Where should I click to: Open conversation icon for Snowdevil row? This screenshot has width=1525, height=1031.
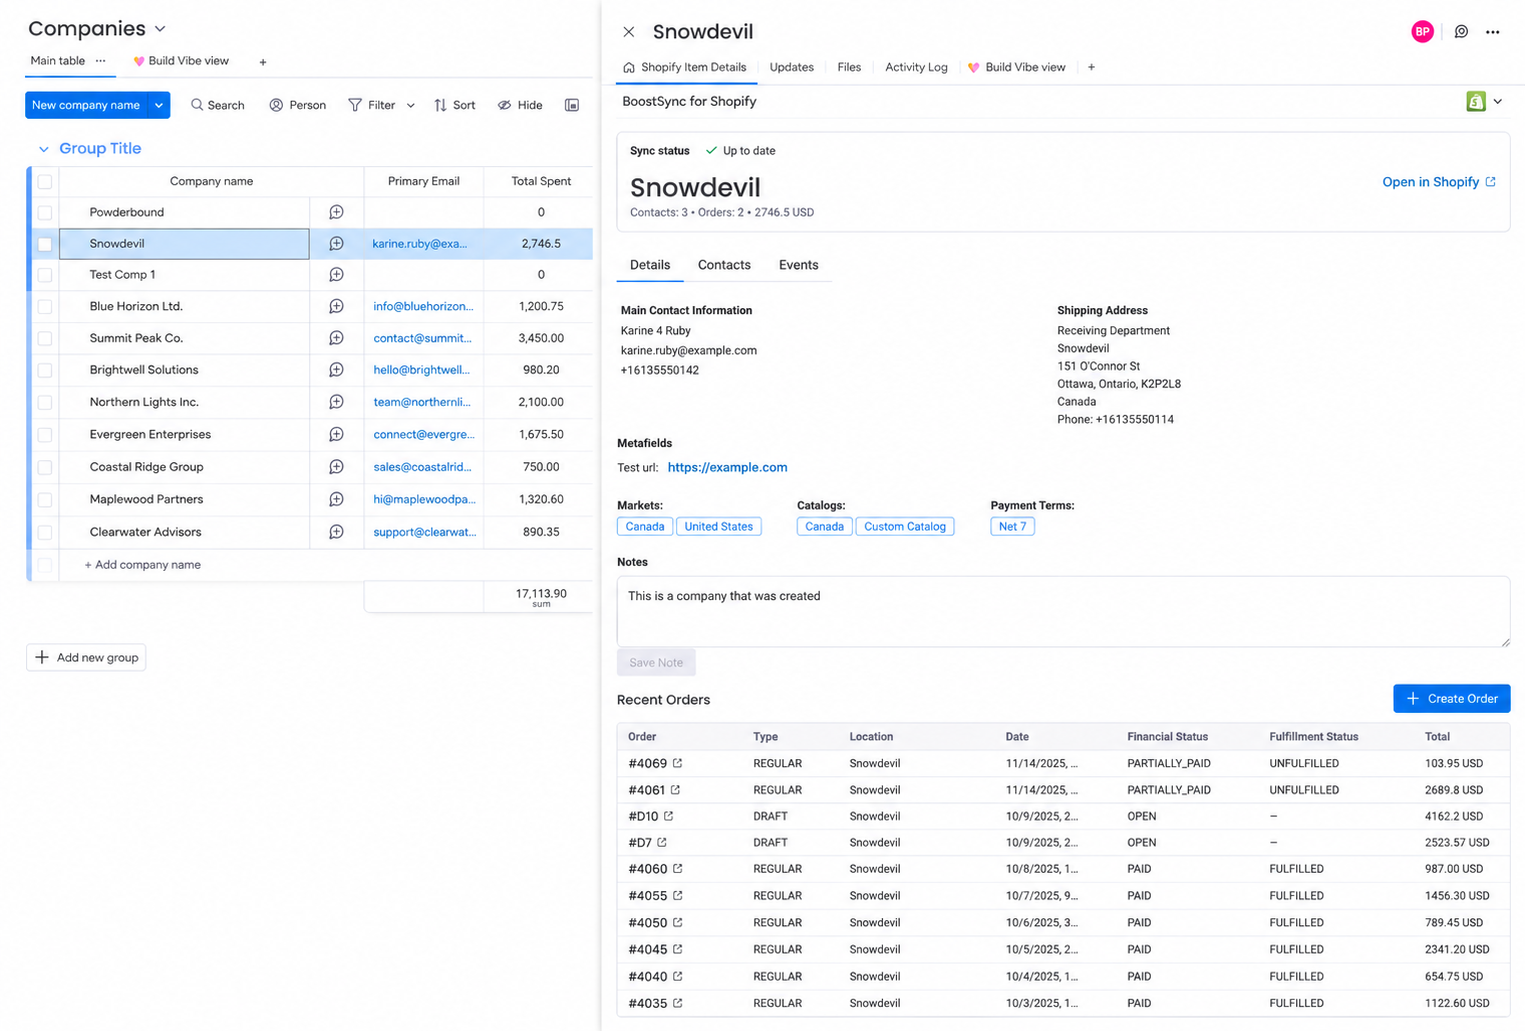[336, 244]
